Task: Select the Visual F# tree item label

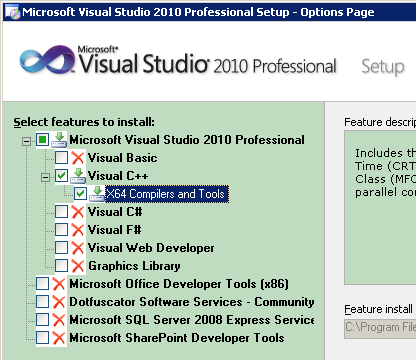Action: pyautogui.click(x=114, y=230)
